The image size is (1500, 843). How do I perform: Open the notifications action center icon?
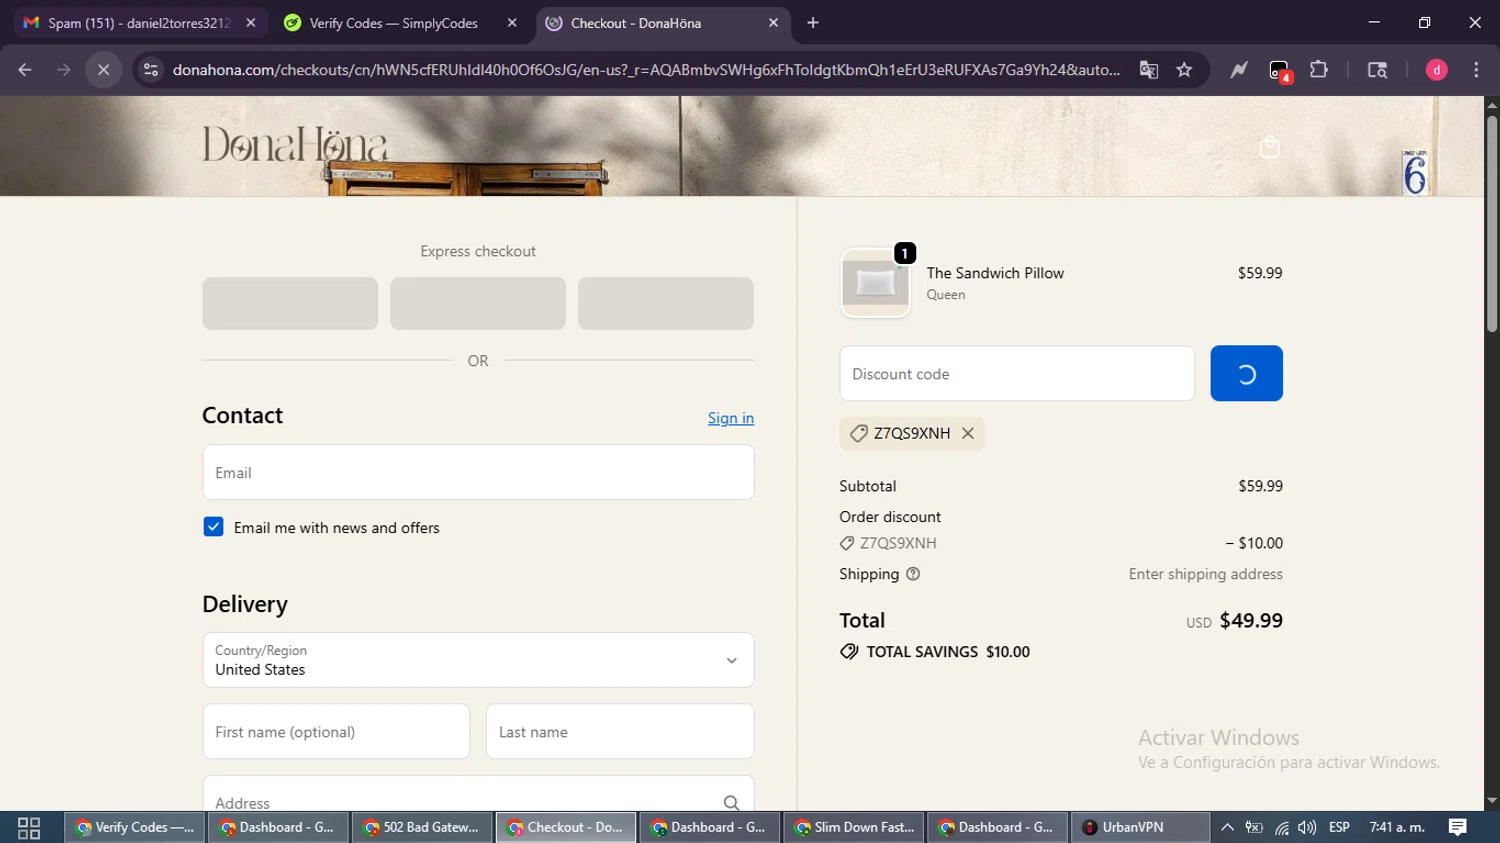[1457, 828]
